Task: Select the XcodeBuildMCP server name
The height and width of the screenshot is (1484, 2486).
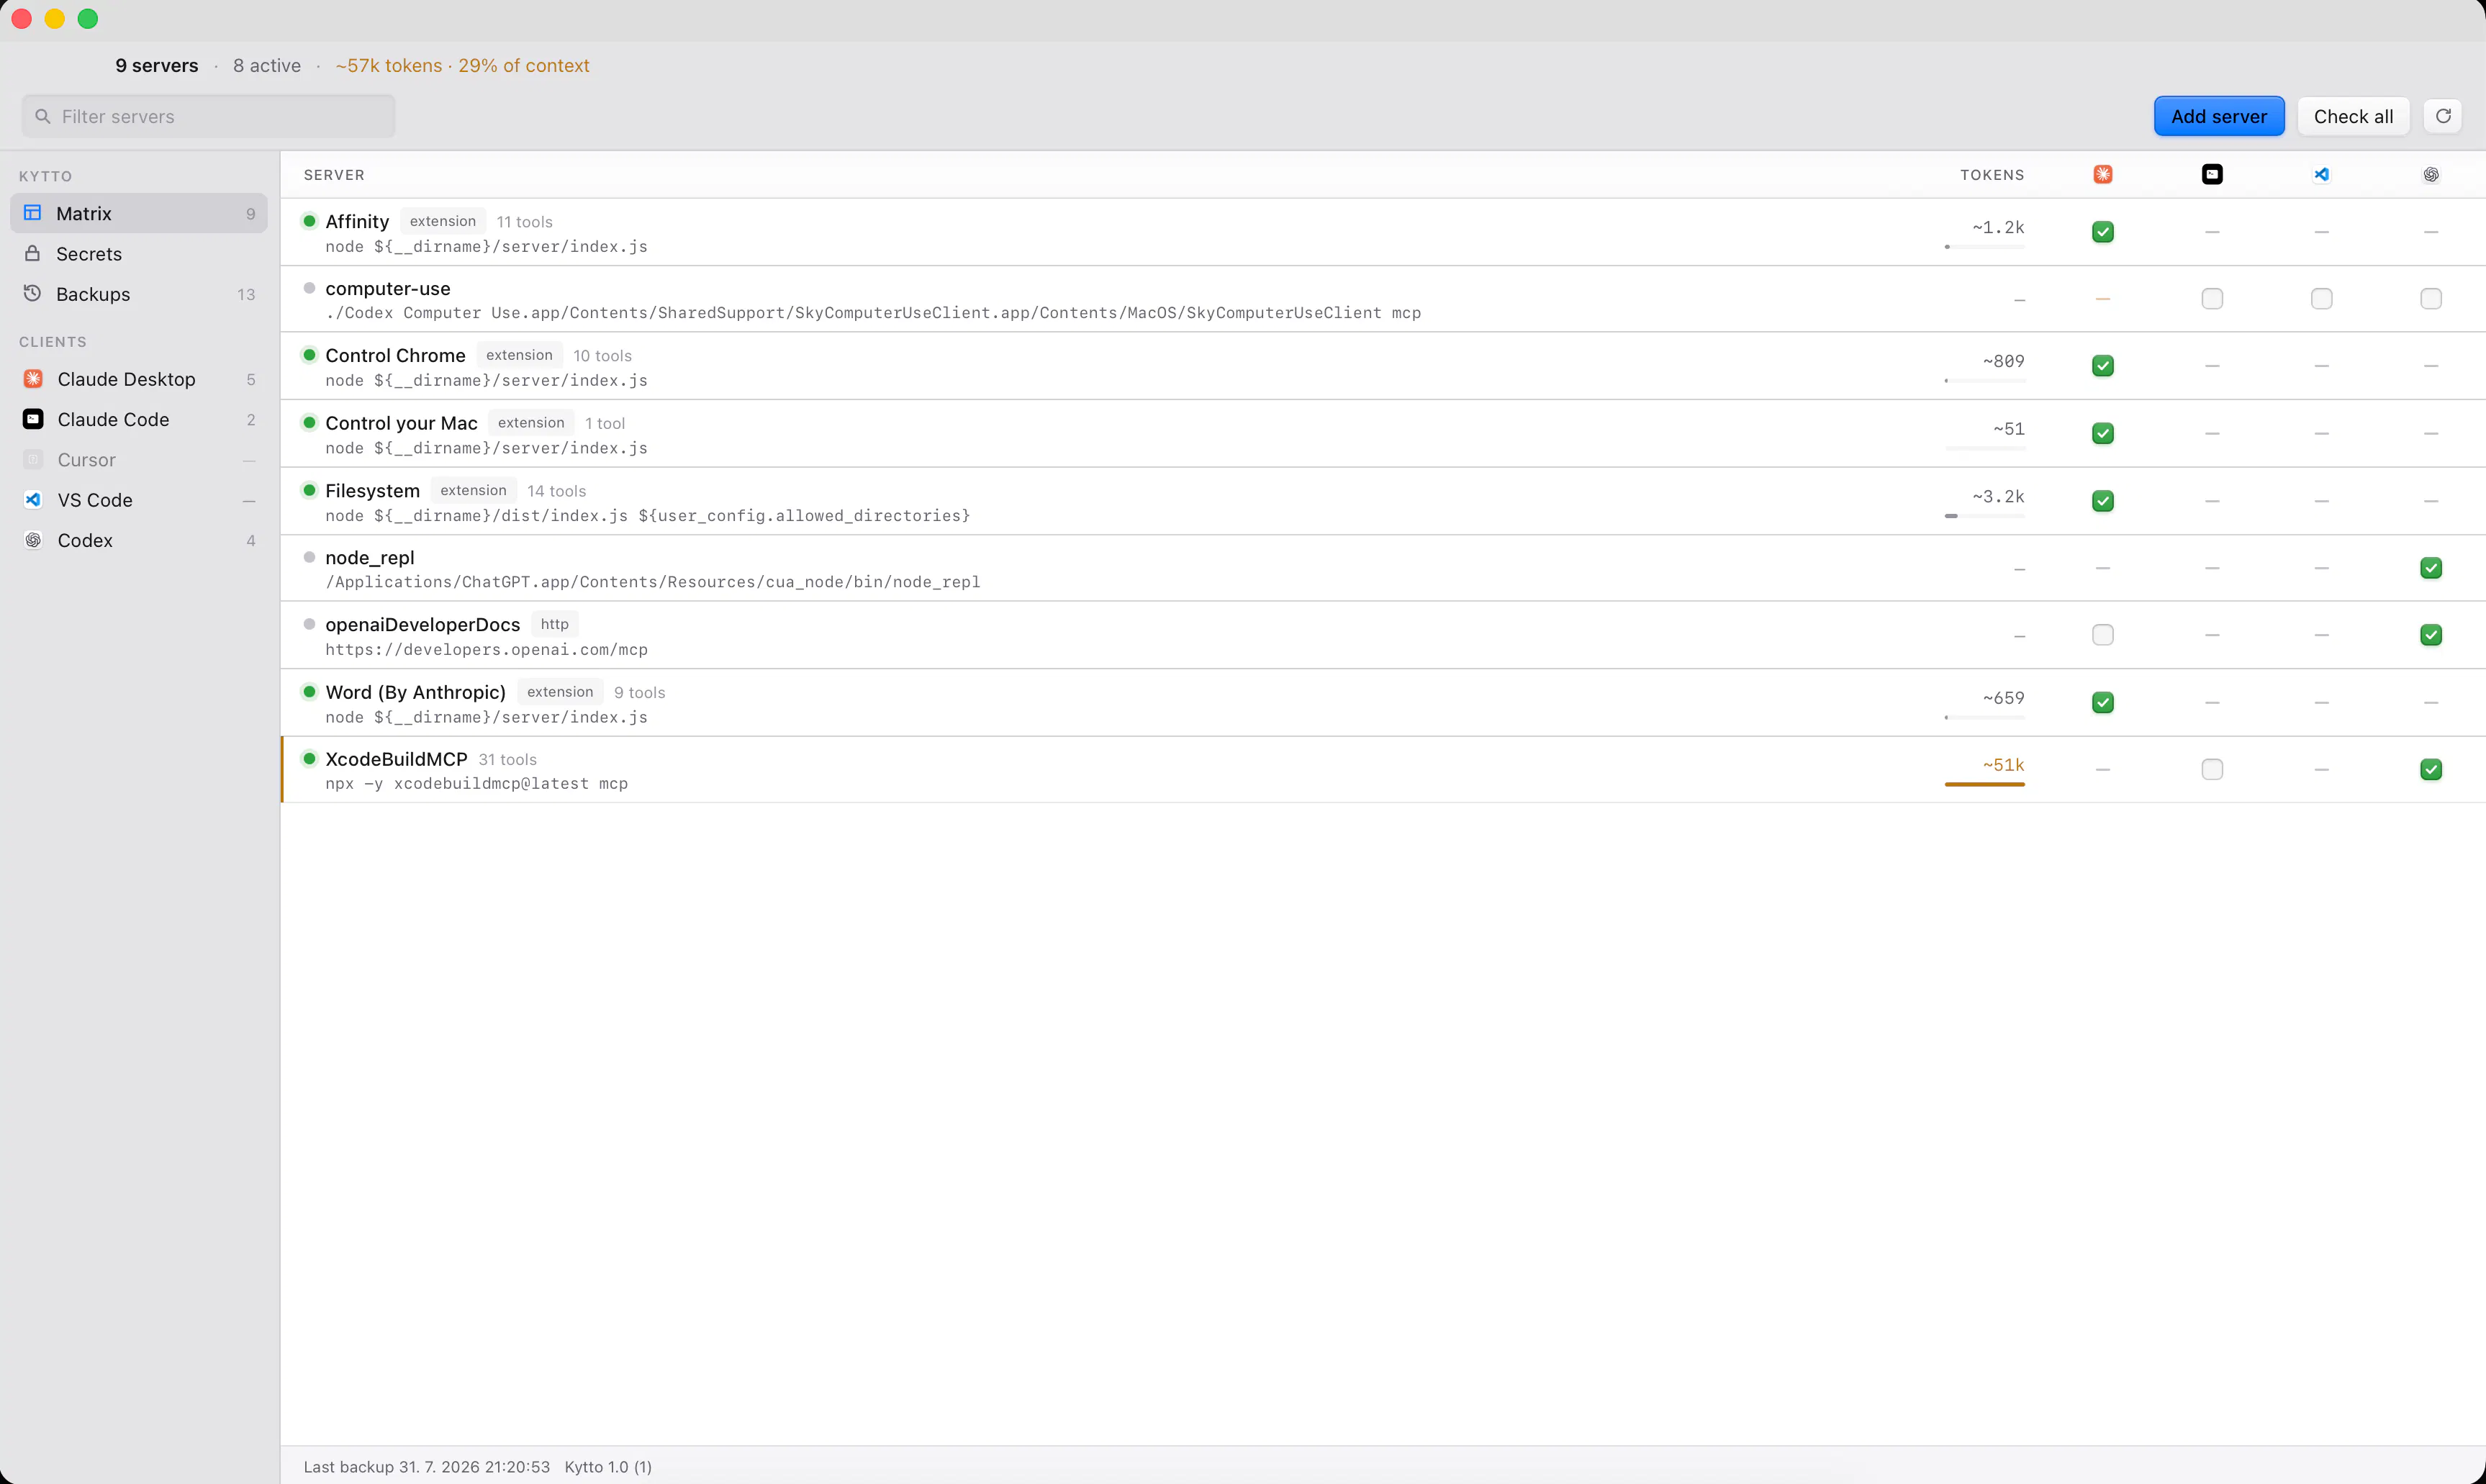Action: [x=396, y=759]
